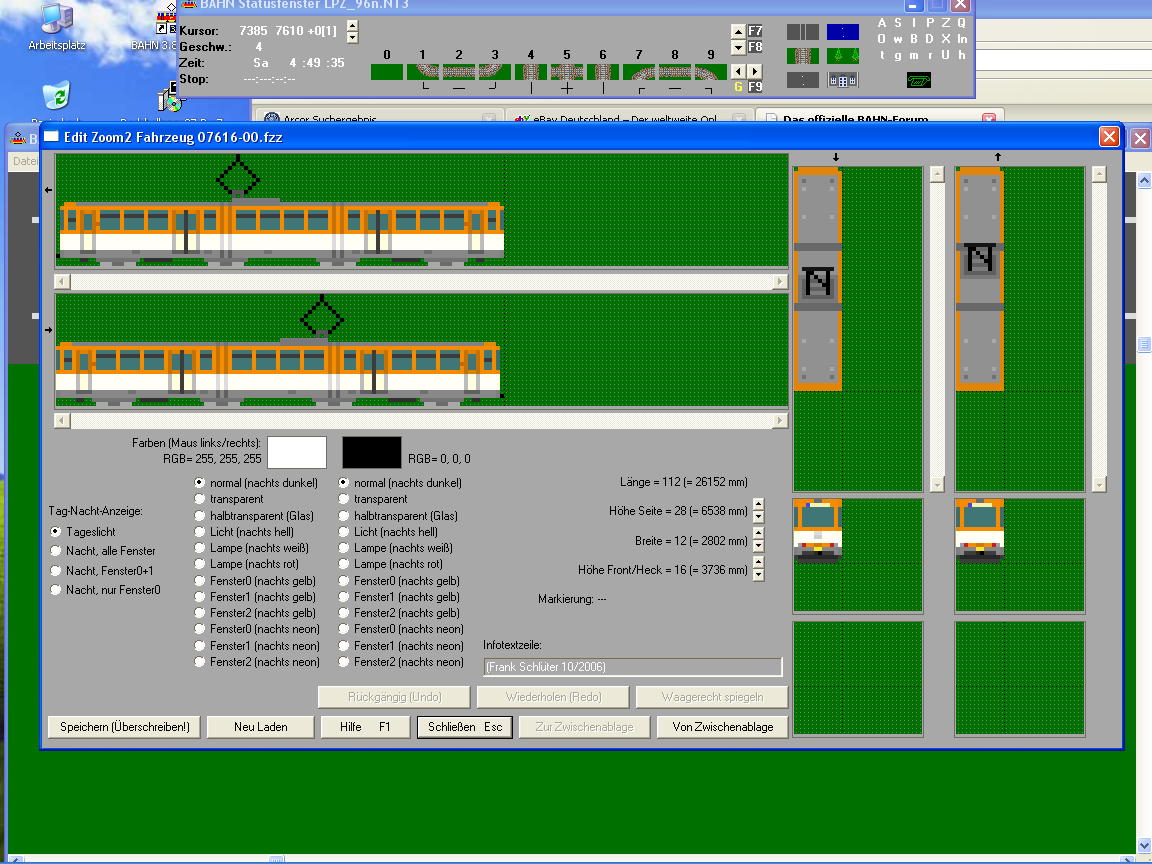Decrease the Breite value

pos(758,546)
